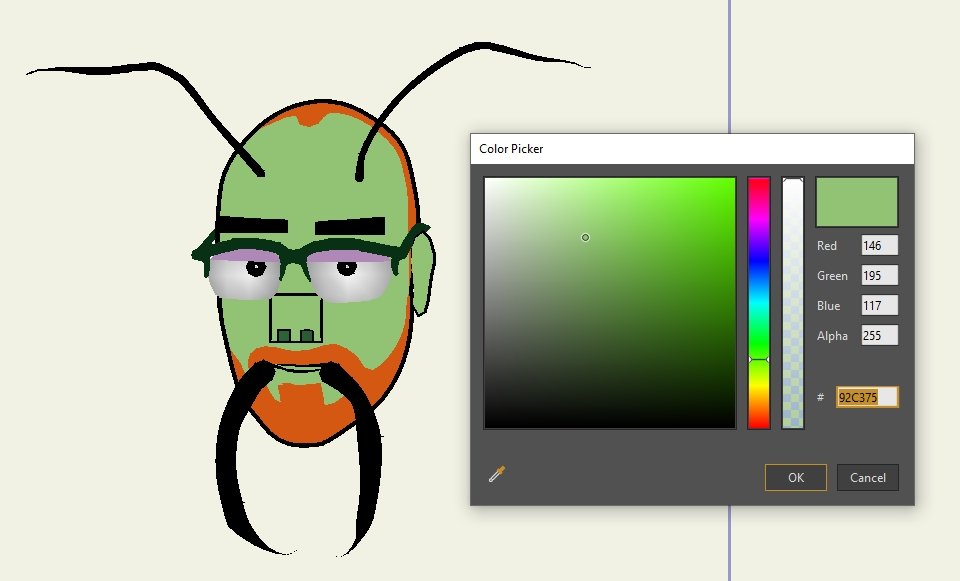960x581 pixels.
Task: Click the circular marker in the saturation field
Action: click(x=585, y=237)
